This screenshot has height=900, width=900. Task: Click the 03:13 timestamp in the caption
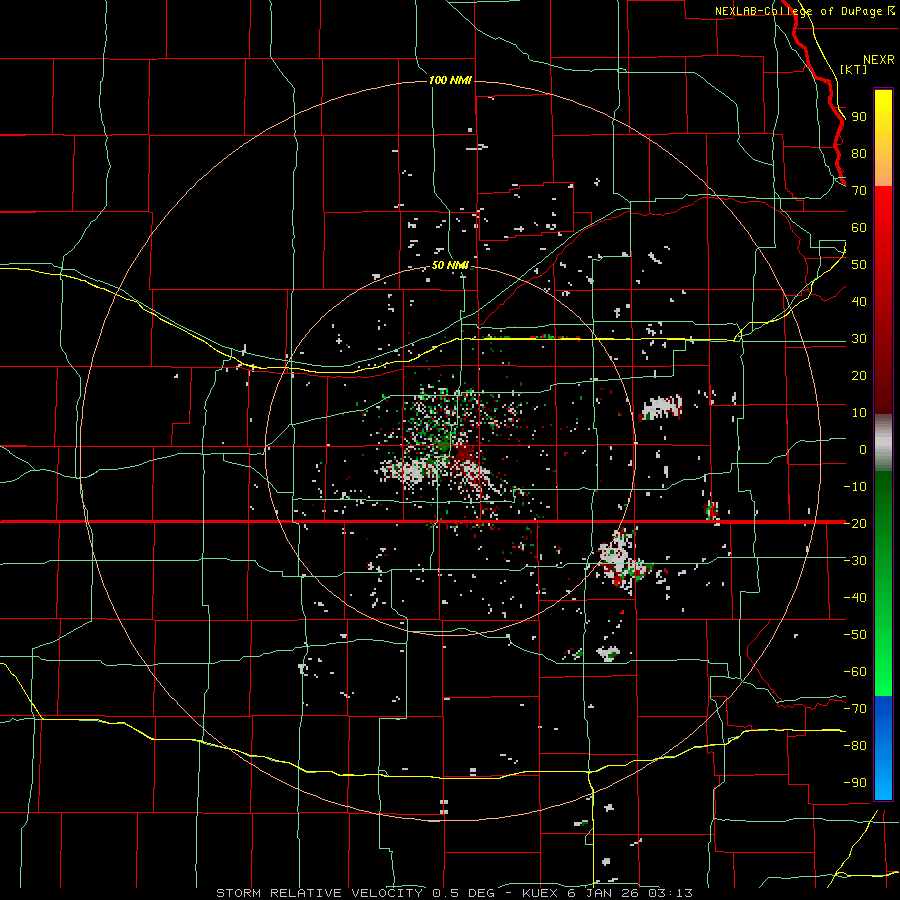click(x=670, y=893)
